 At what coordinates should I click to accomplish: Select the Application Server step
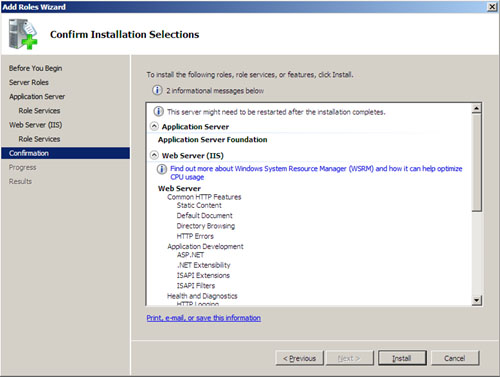(37, 96)
